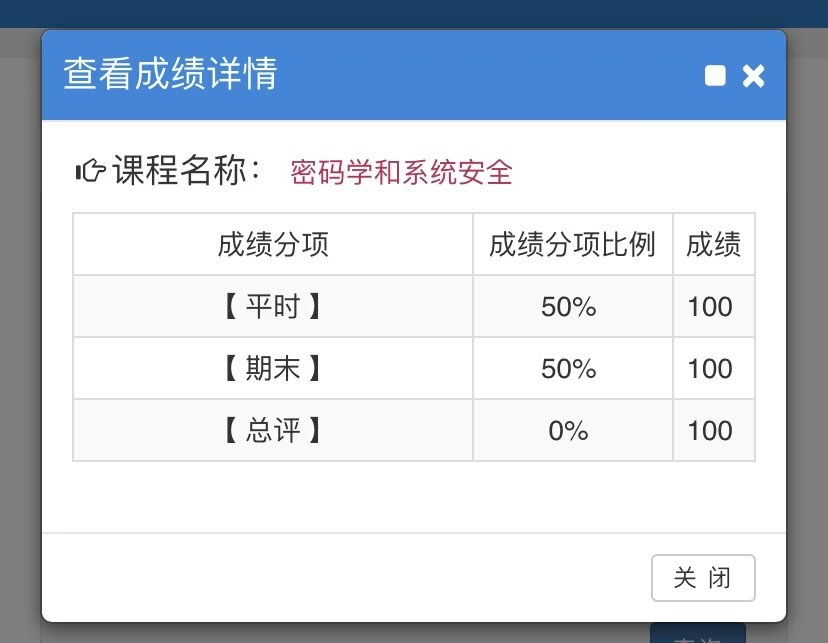Select the 【平时】 row label
828x643 pixels.
tap(273, 307)
